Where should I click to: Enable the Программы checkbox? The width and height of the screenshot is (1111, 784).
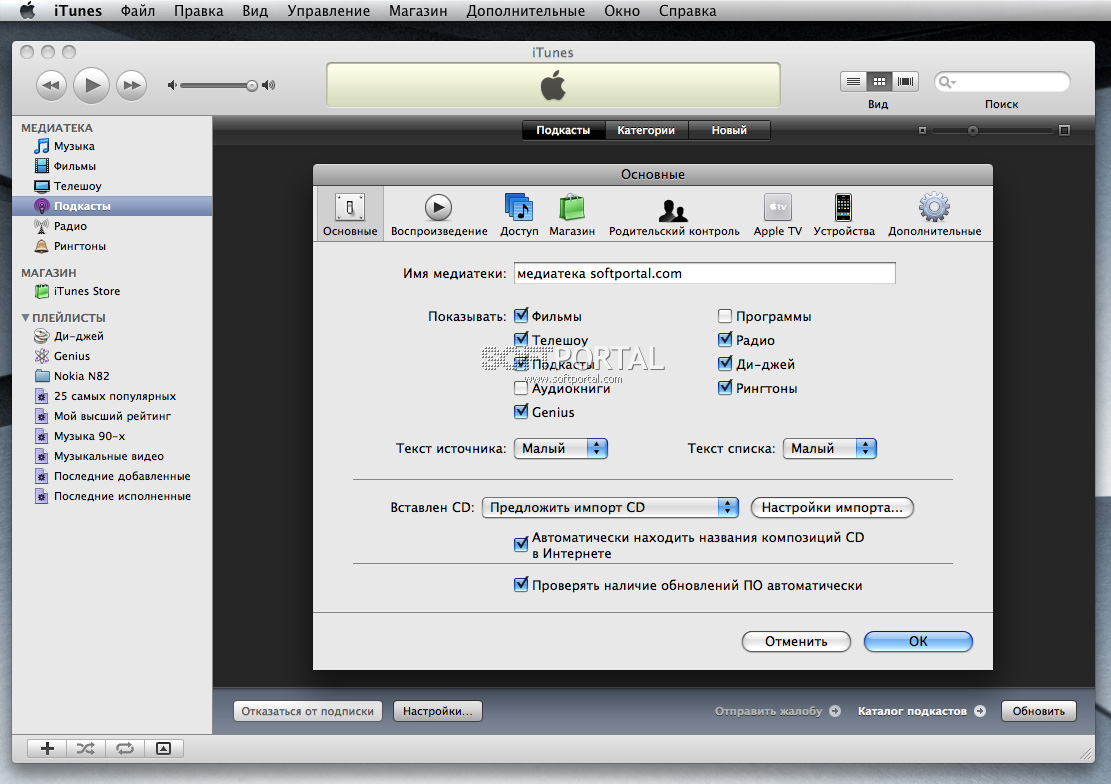[x=725, y=316]
